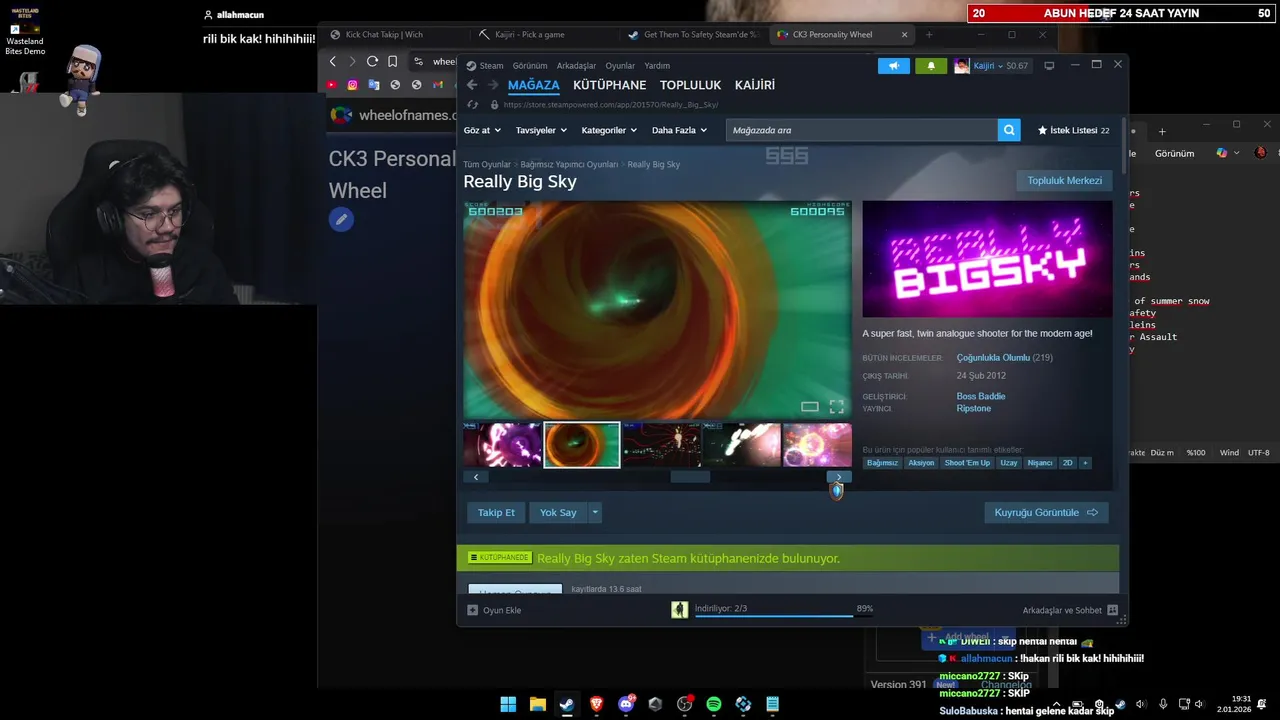Open the wheel edit pencil button
Viewport: 1280px width, 720px height.
pos(341,219)
